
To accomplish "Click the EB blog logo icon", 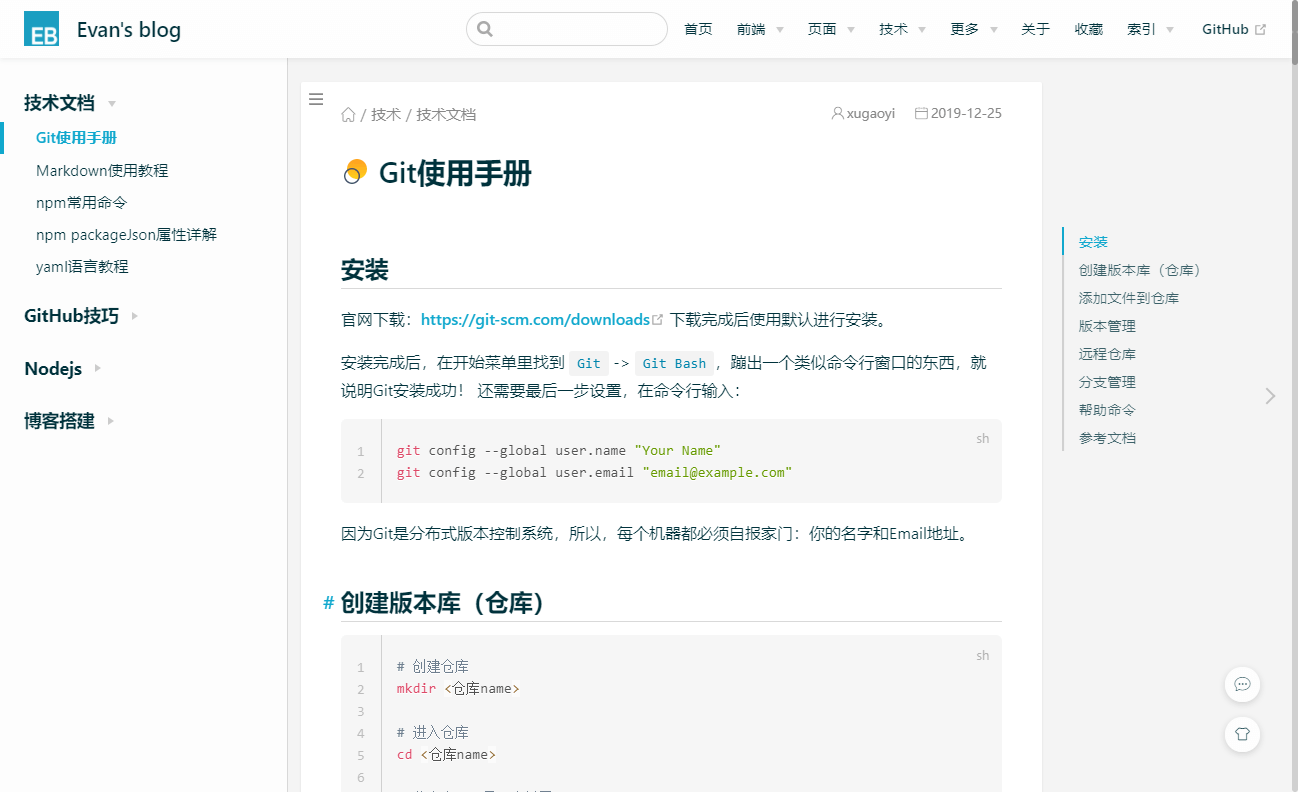I will [x=42, y=29].
